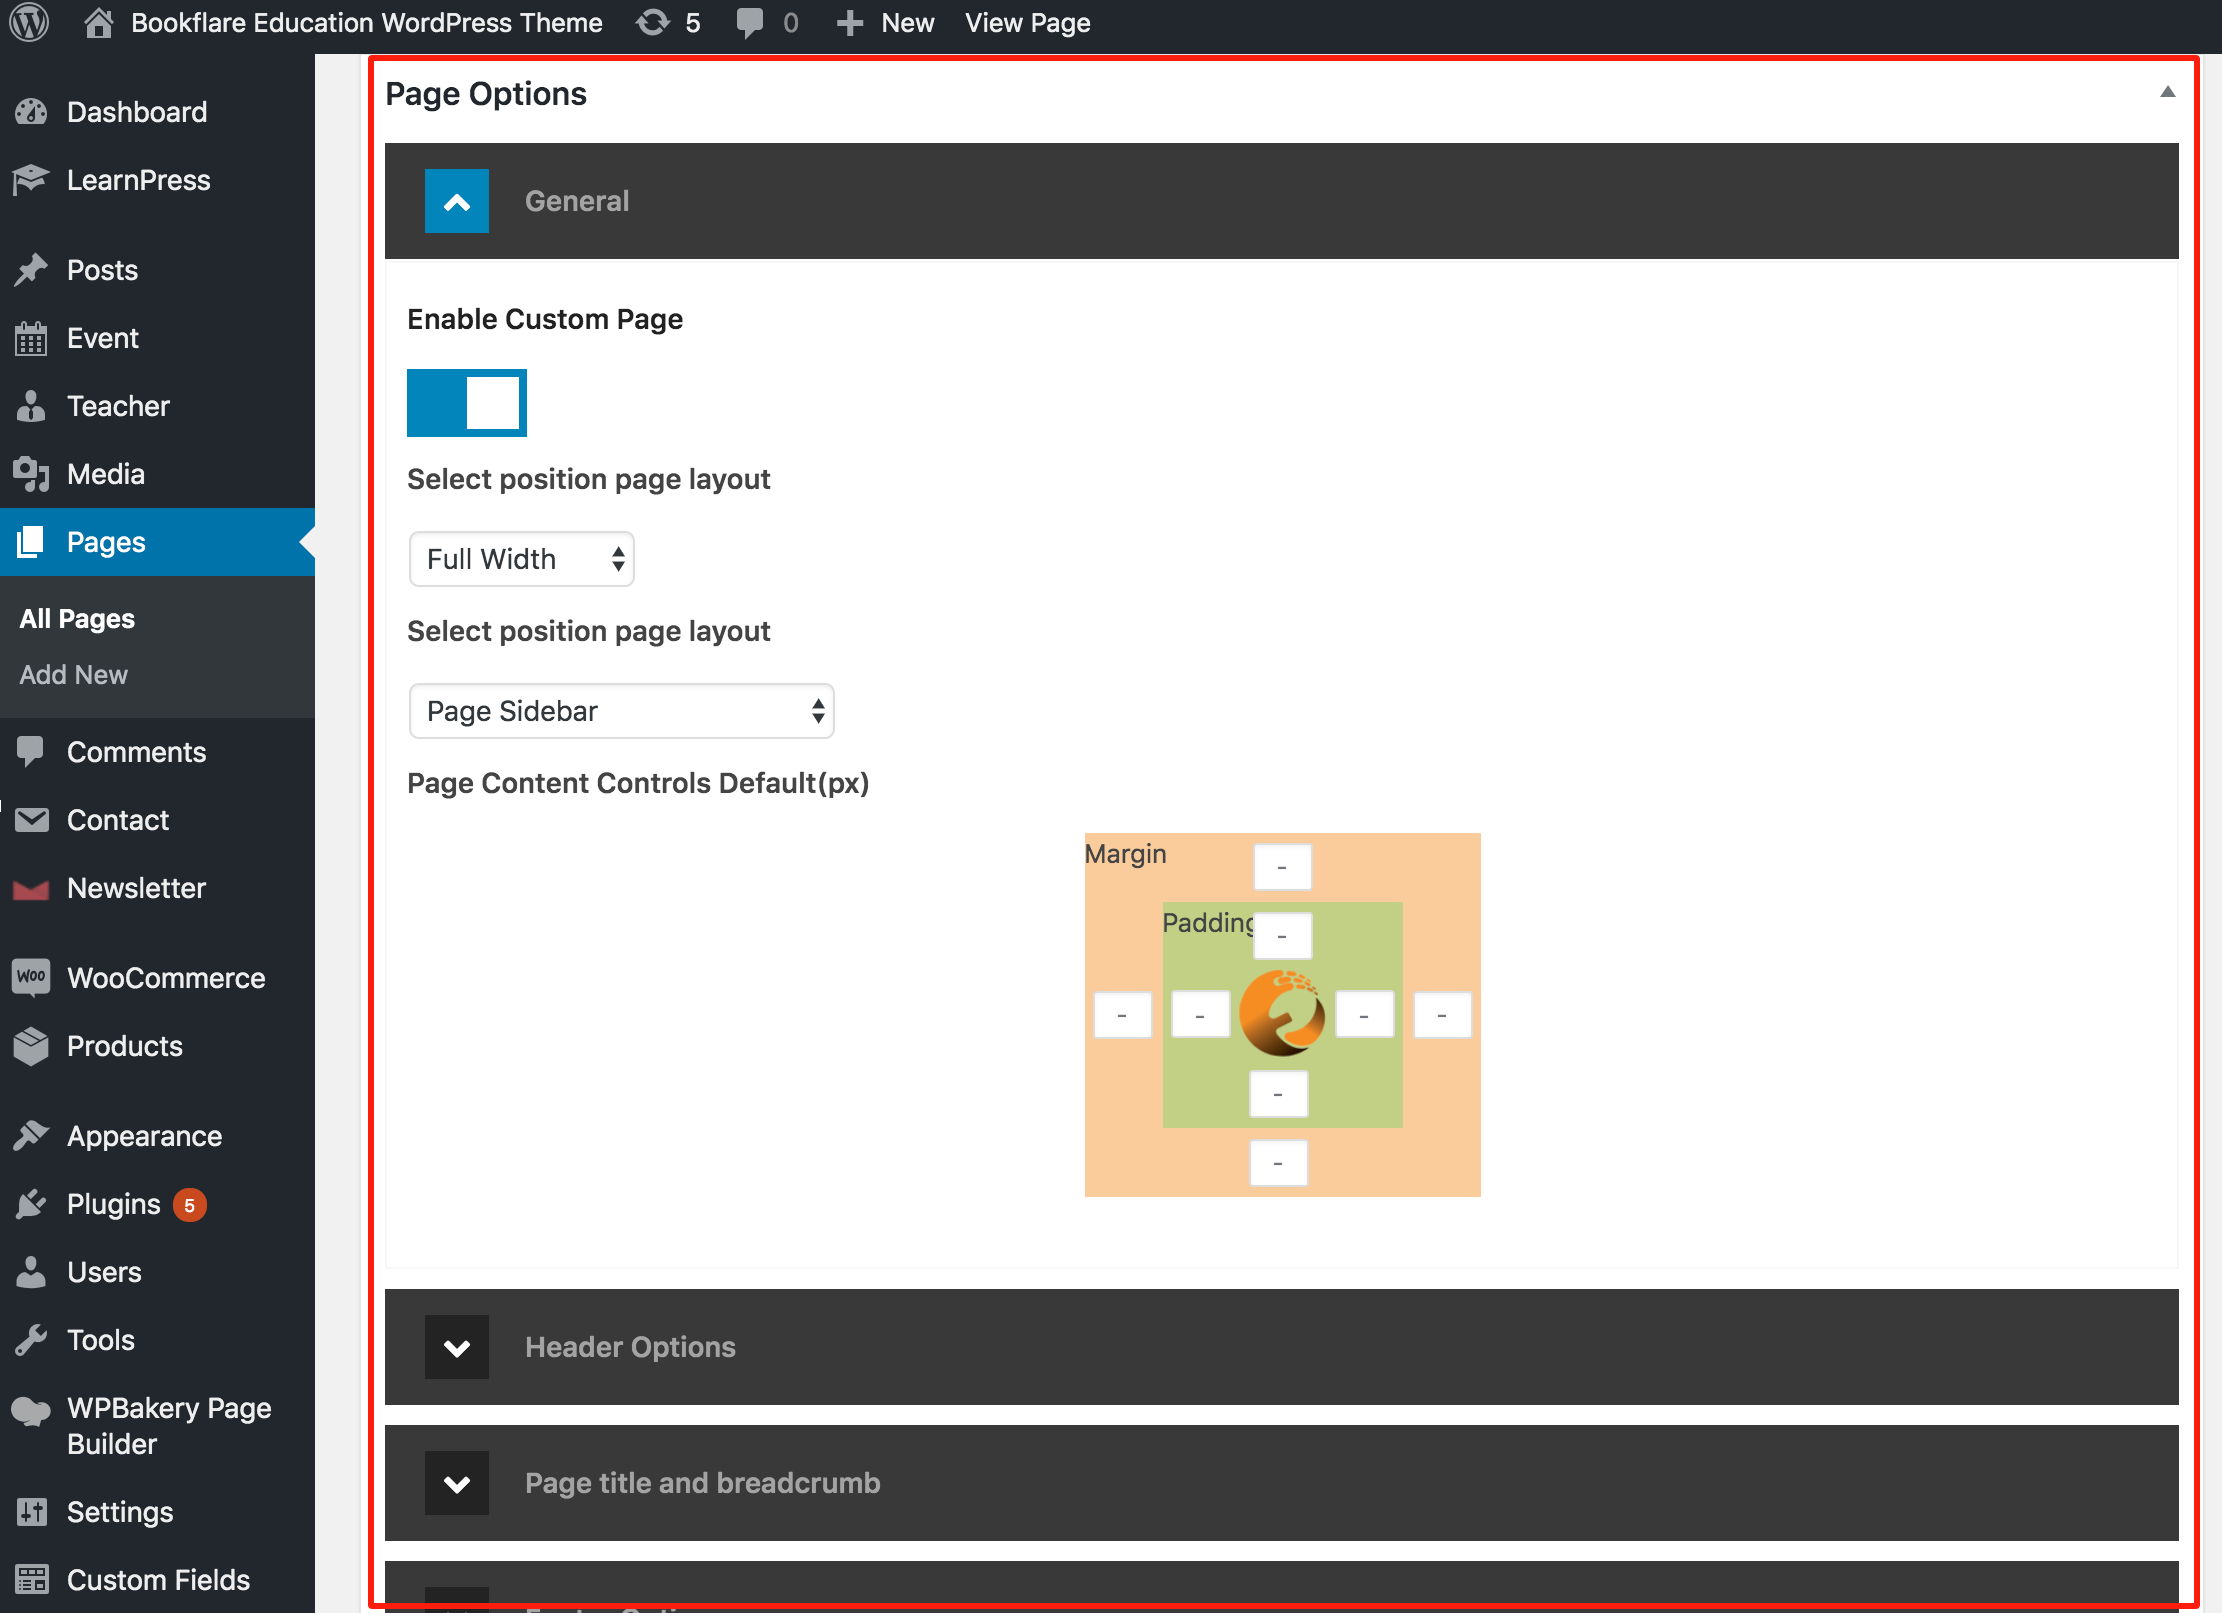2222x1613 pixels.
Task: Click the WPBakery Page Builder cloud icon
Action: (x=31, y=1410)
